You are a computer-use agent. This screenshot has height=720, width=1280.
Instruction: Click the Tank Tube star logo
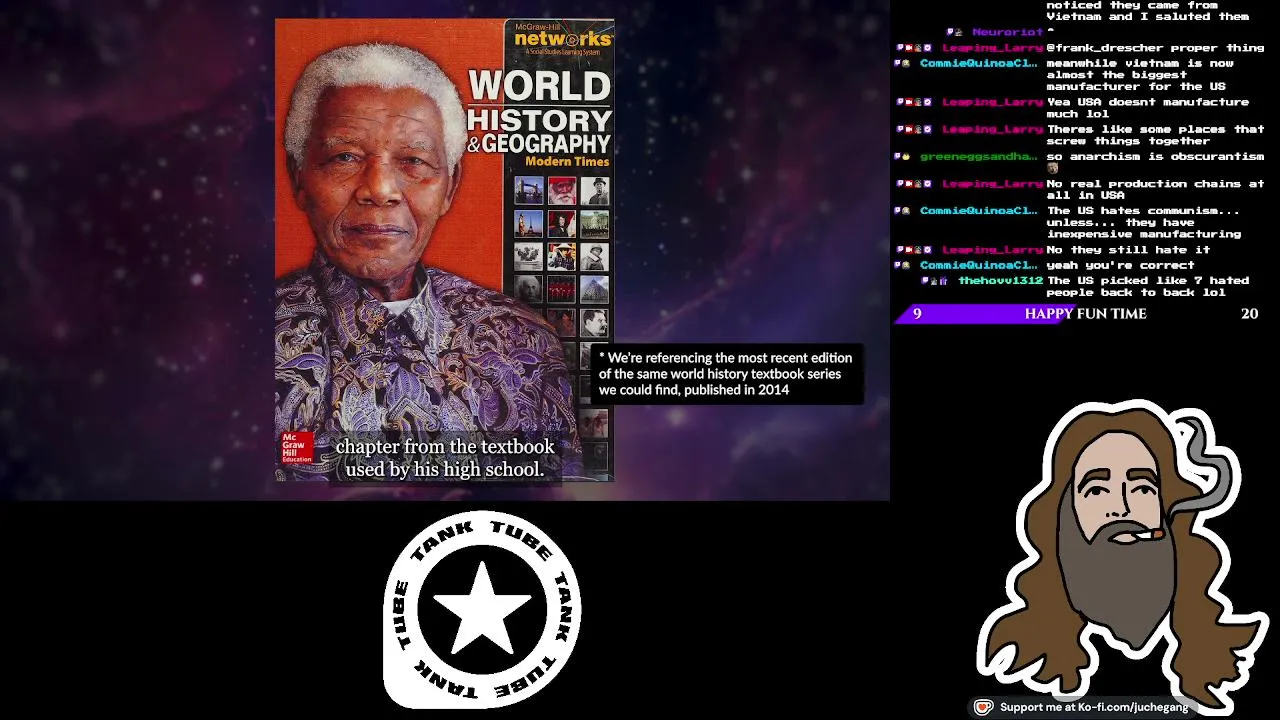(x=483, y=610)
